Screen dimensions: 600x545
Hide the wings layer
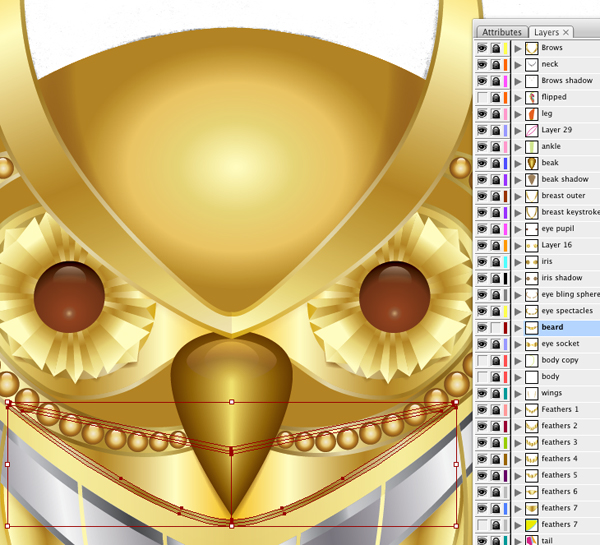(482, 393)
